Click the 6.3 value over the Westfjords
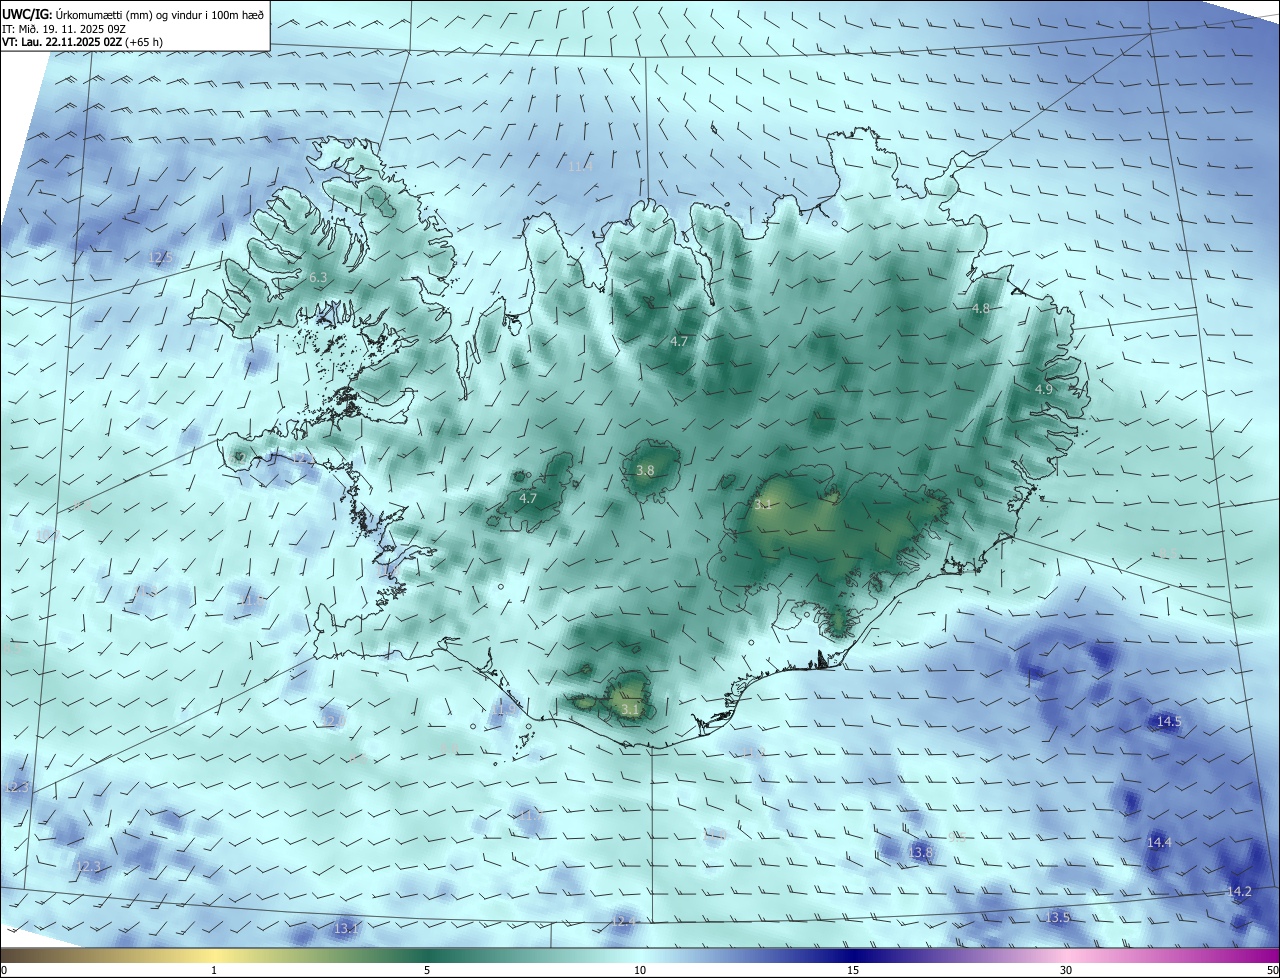The image size is (1280, 978). pos(318,277)
